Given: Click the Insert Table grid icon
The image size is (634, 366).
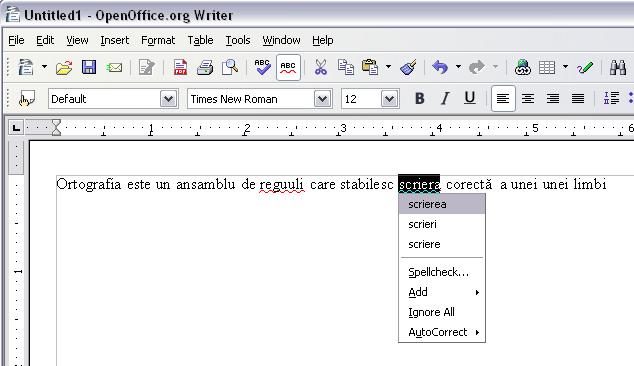Looking at the screenshot, I should click(547, 67).
